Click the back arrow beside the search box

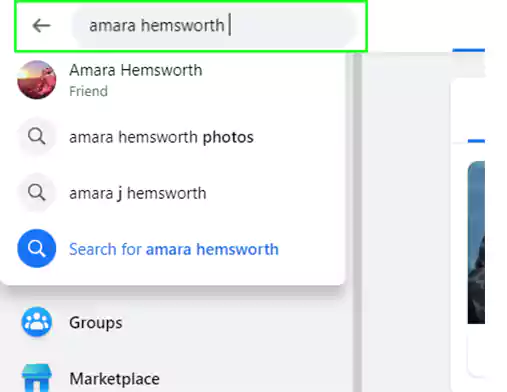41,26
